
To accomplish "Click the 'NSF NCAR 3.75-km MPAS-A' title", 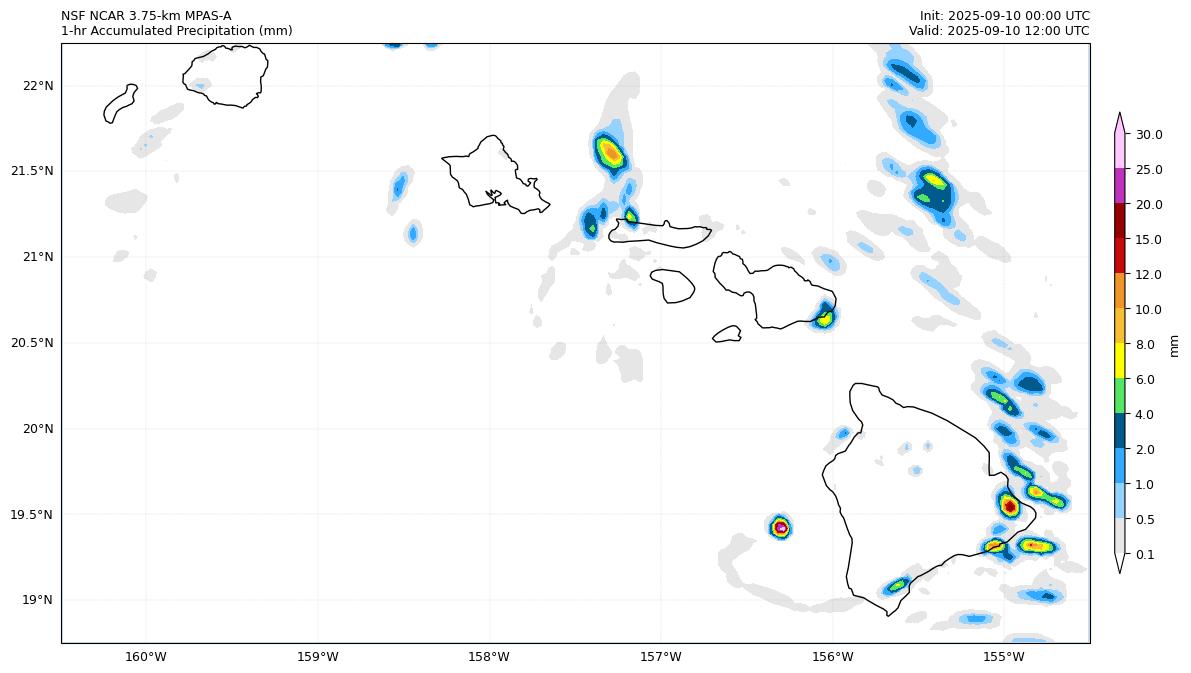I will 146,16.
